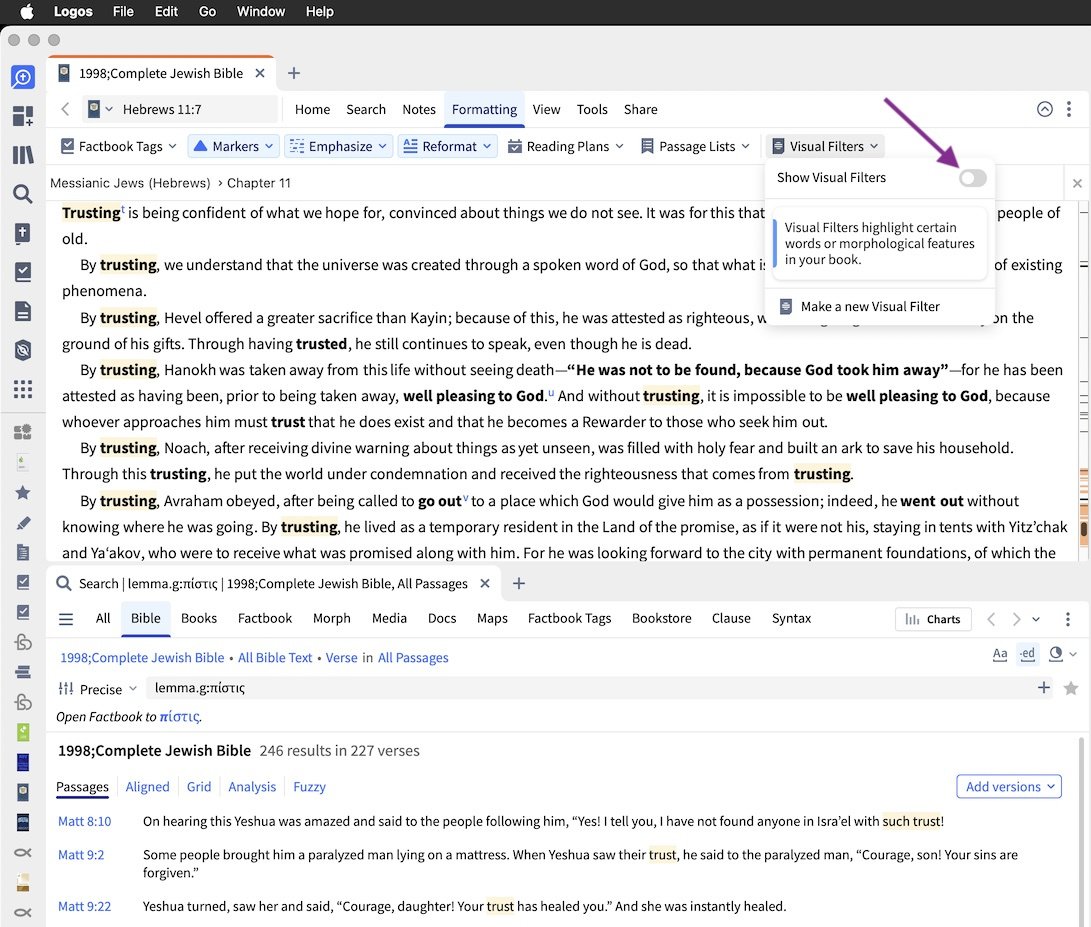Go to next result with right chevron near Charts

(1017, 619)
